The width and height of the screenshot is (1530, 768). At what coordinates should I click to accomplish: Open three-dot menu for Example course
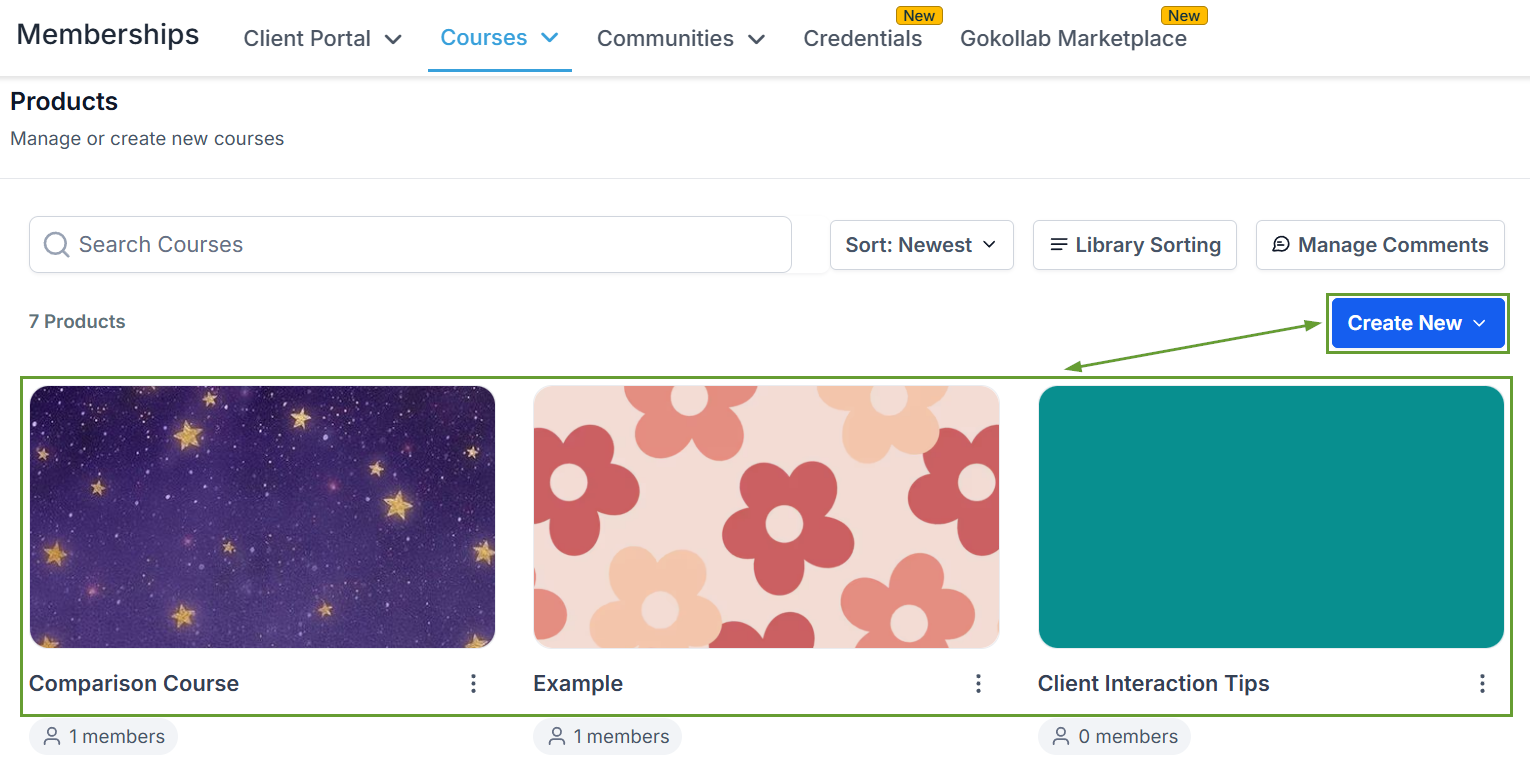click(x=978, y=684)
